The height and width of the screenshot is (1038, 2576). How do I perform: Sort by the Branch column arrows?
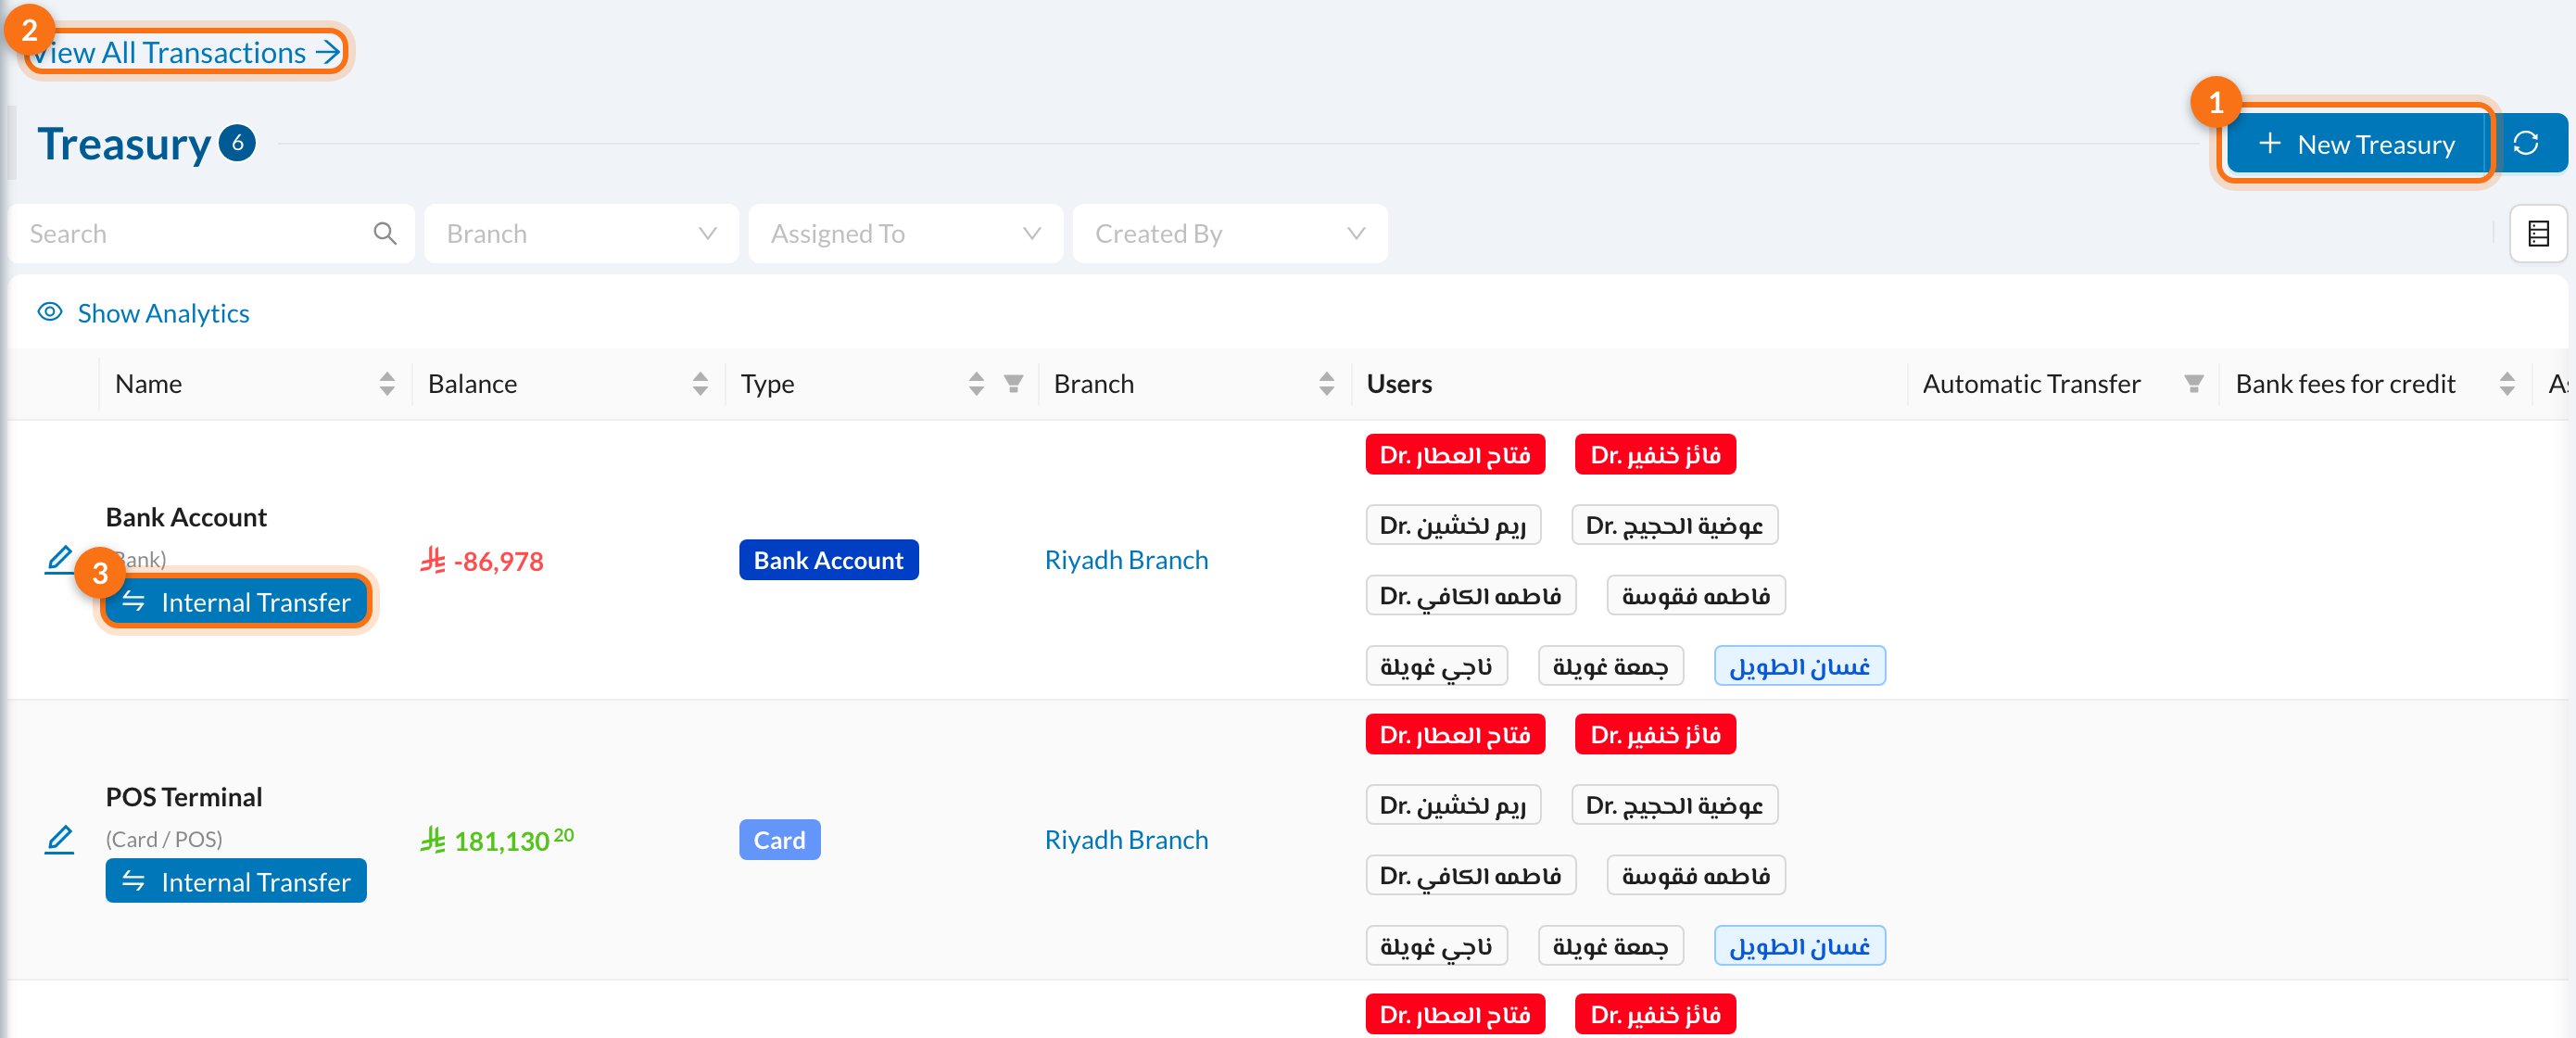[x=1326, y=384]
